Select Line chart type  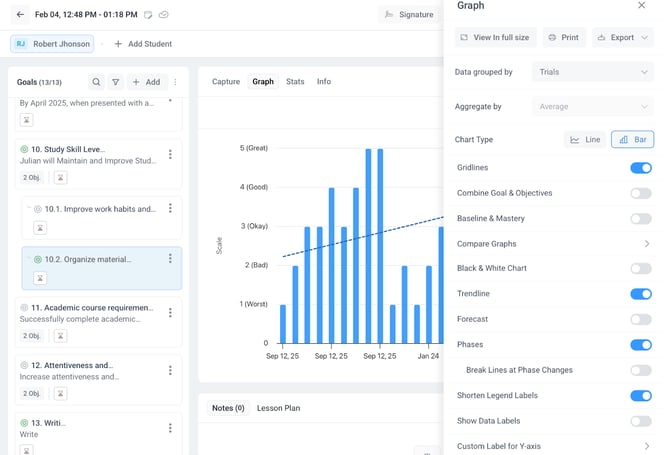pos(586,140)
